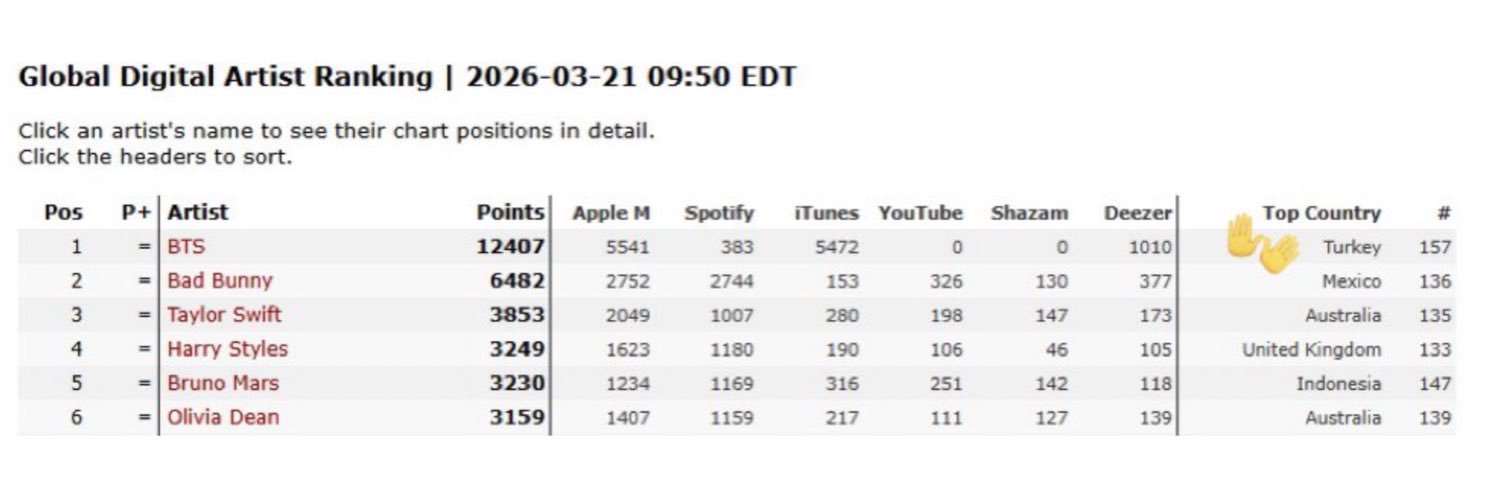Sort by Apple M column
The image size is (1500, 499).
(x=611, y=213)
